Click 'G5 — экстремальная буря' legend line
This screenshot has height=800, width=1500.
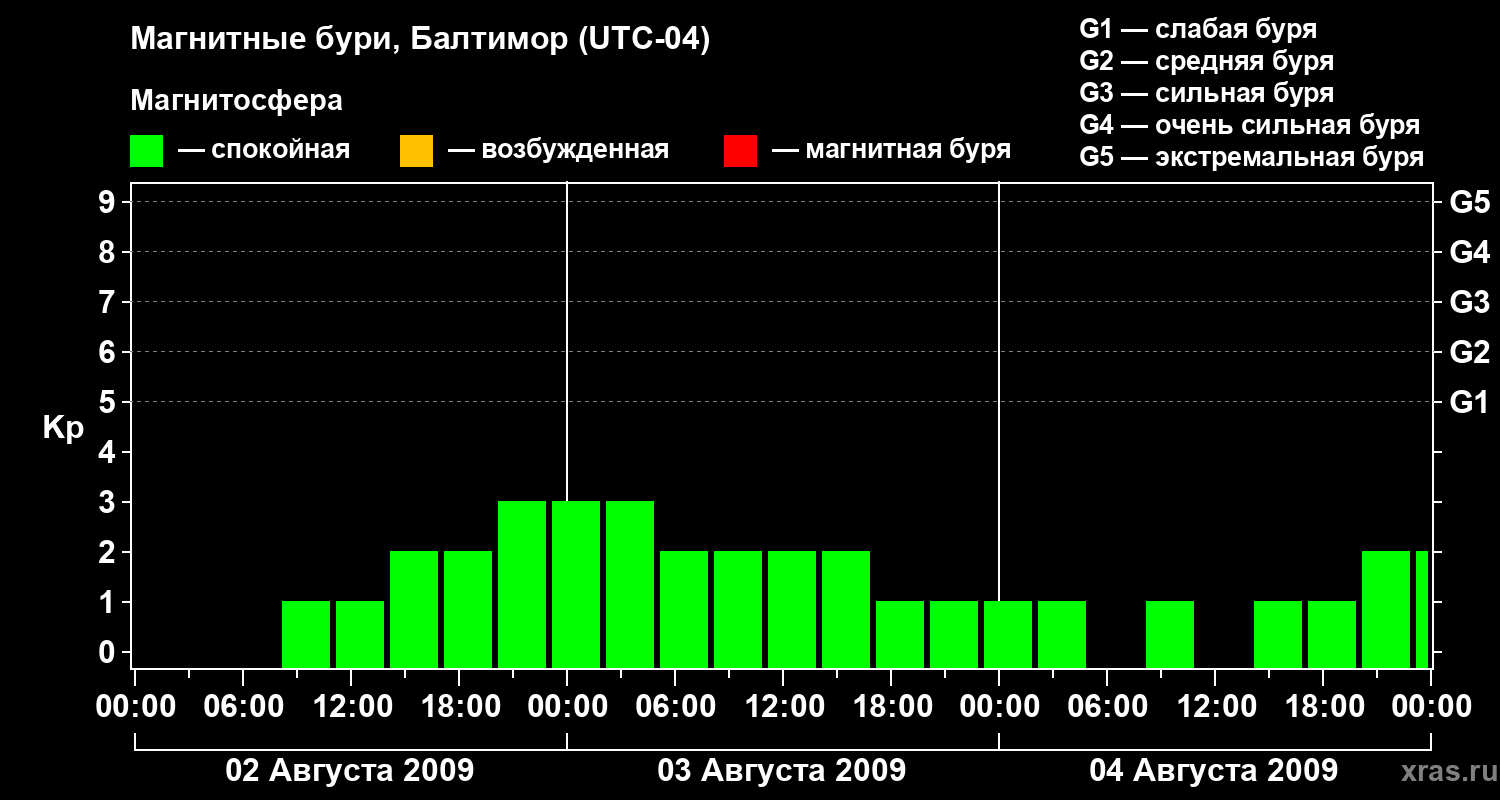[x=1252, y=157]
